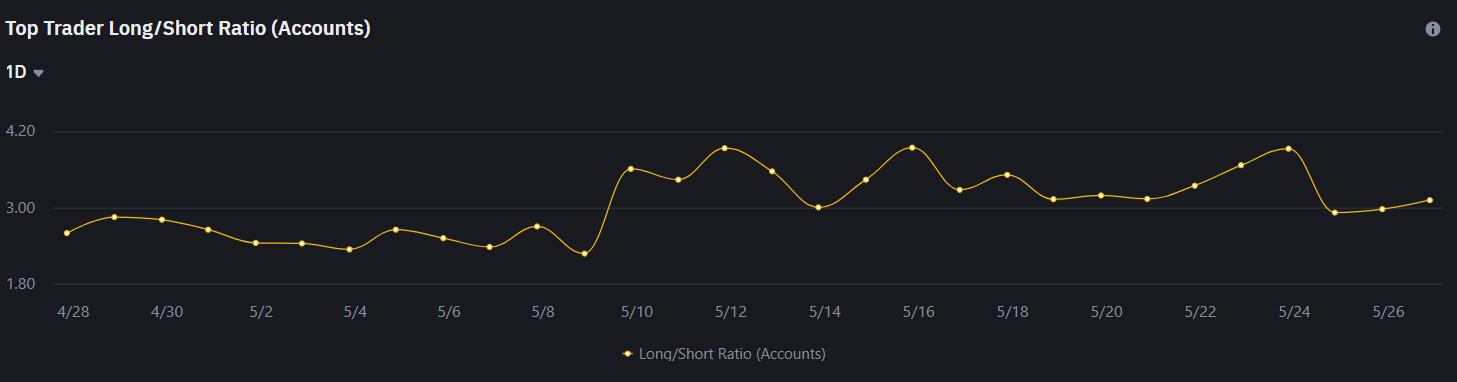This screenshot has width=1457, height=382.
Task: Click the 4.20 y-axis label
Action: click(21, 131)
